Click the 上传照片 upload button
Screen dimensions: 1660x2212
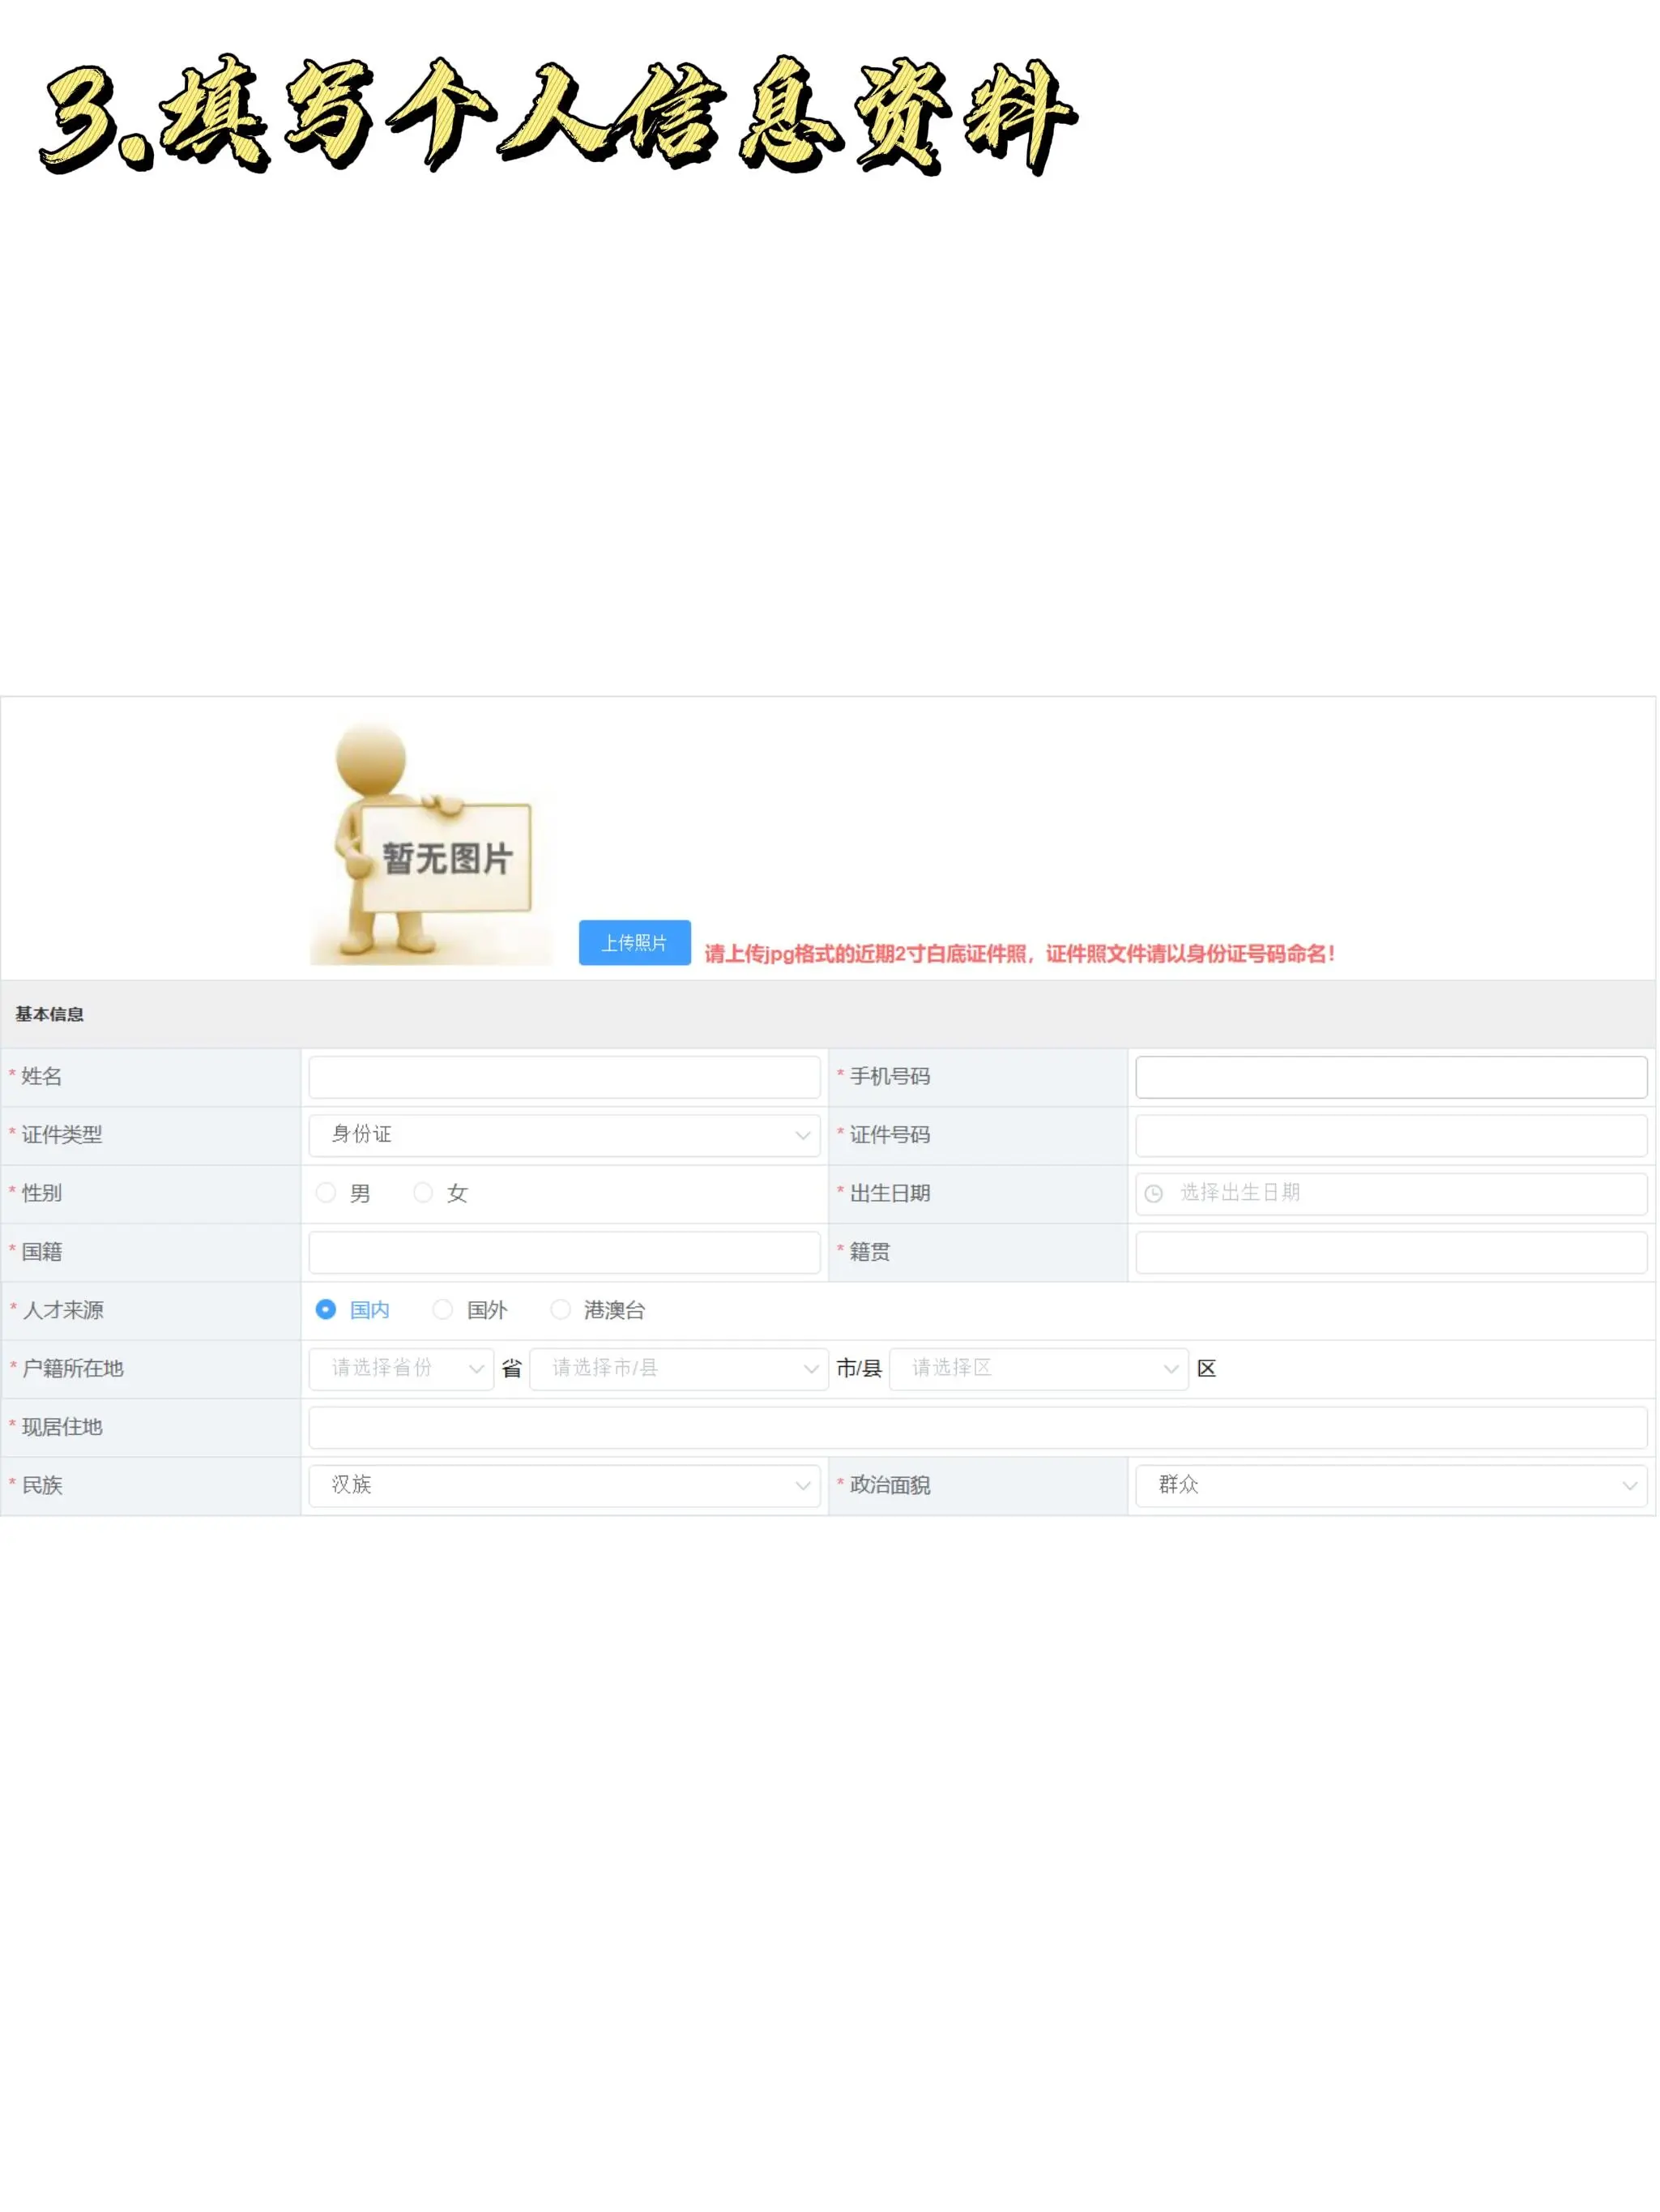635,944
